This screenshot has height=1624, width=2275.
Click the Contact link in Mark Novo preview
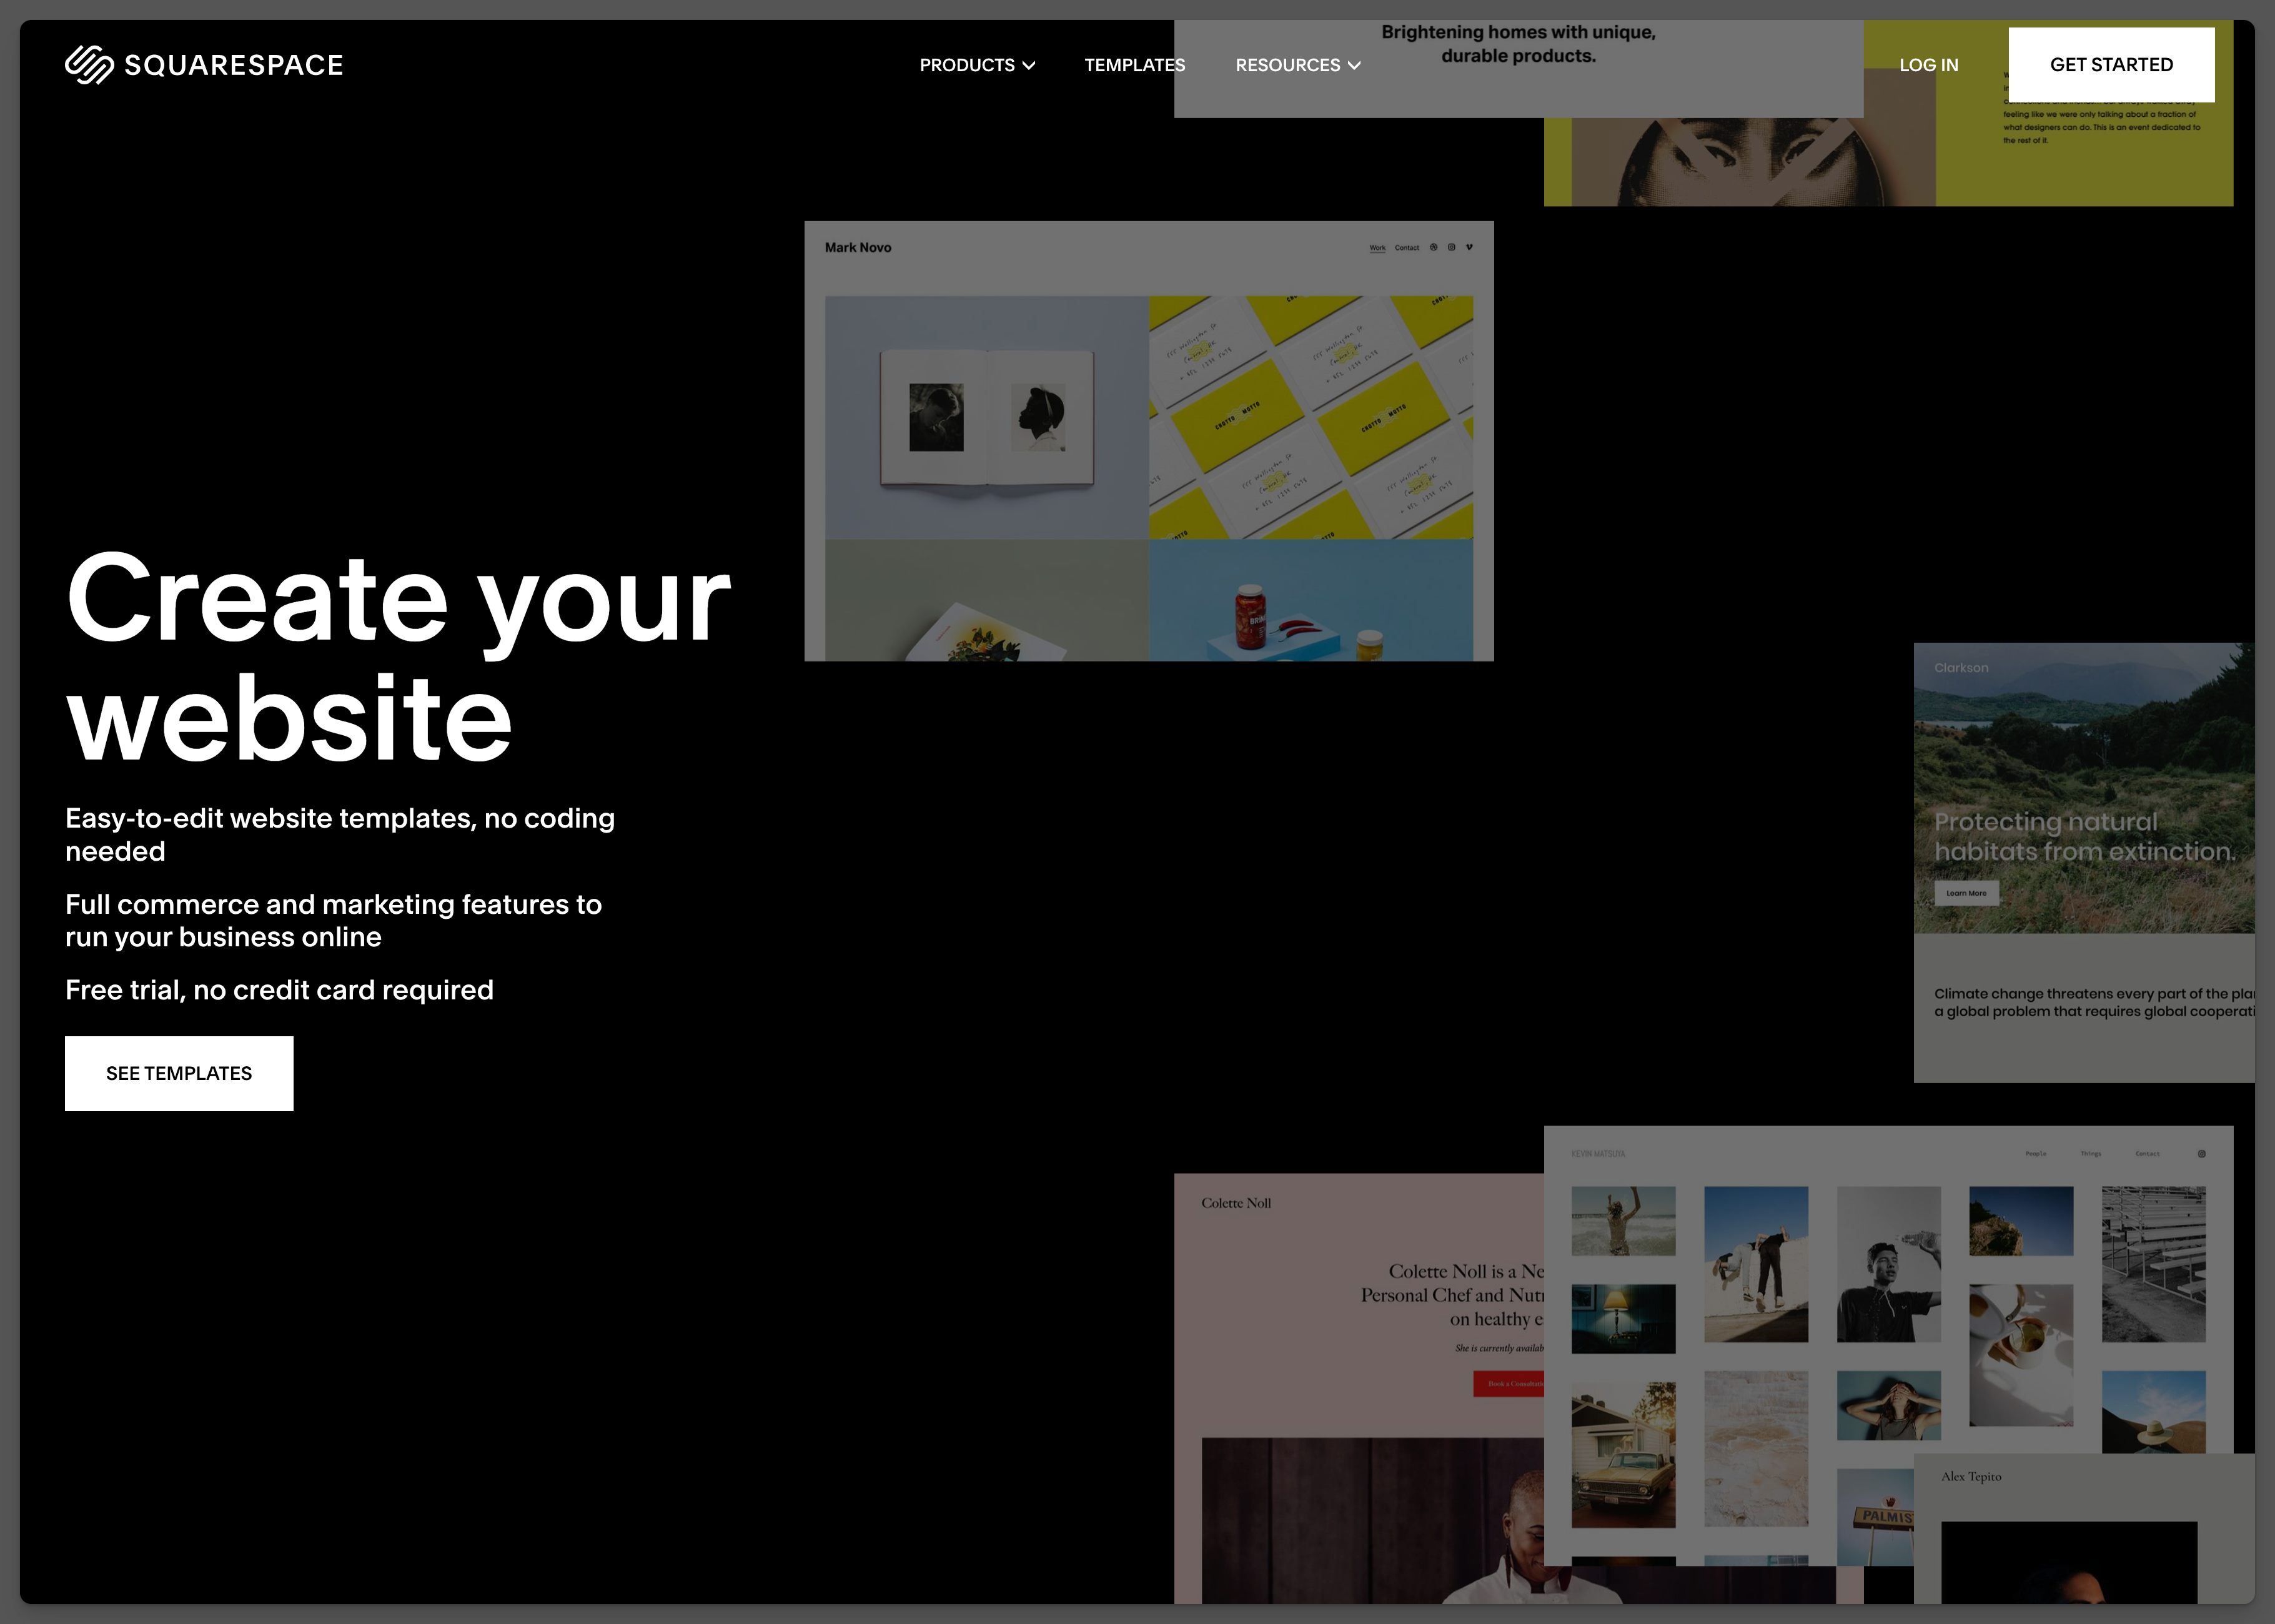click(x=1407, y=248)
